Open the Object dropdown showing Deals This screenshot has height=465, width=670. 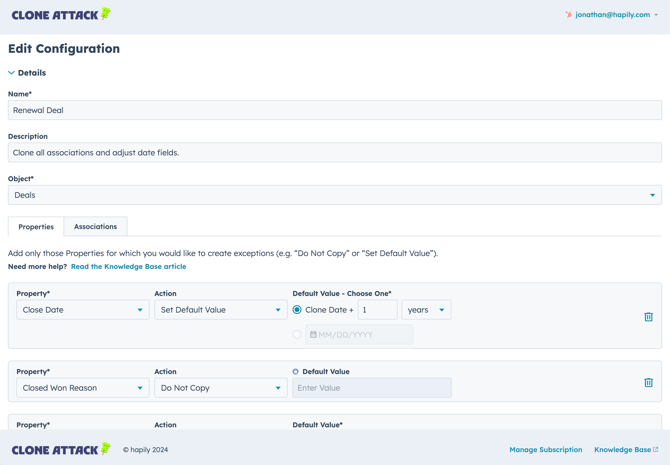334,195
